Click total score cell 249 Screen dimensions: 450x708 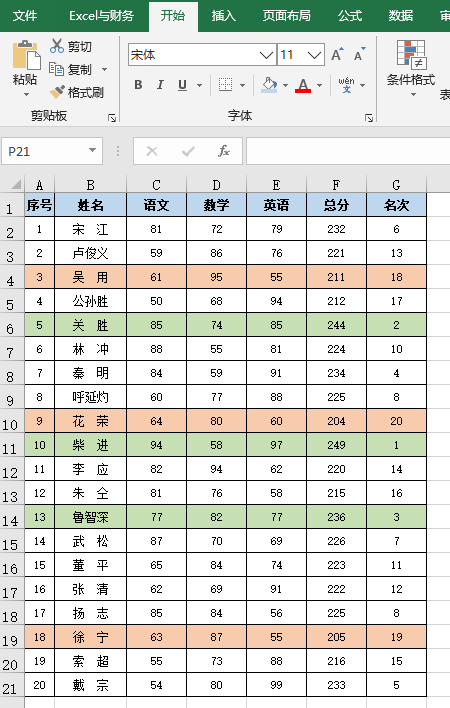click(x=336, y=445)
